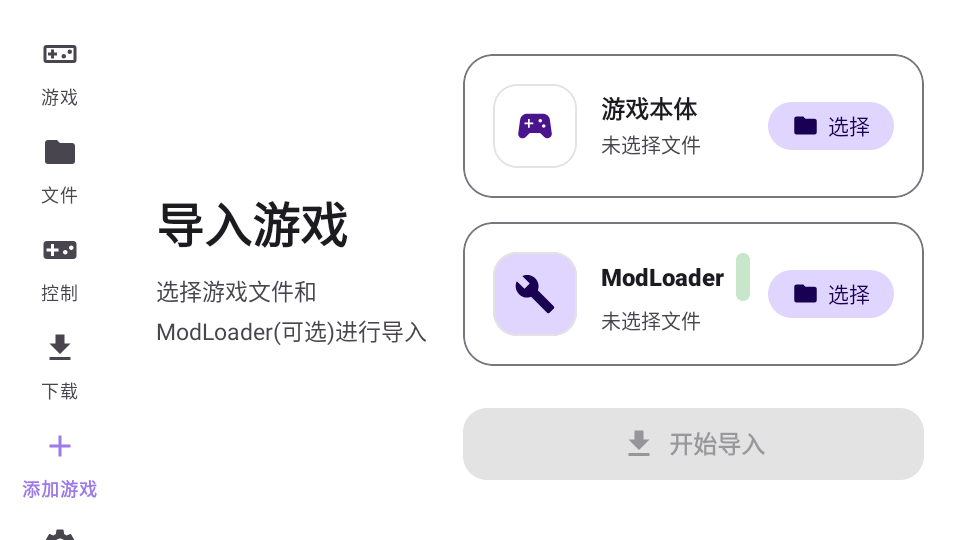The height and width of the screenshot is (540, 960).
Task: Open the 文件 folder icon in sidebar
Action: (59, 152)
